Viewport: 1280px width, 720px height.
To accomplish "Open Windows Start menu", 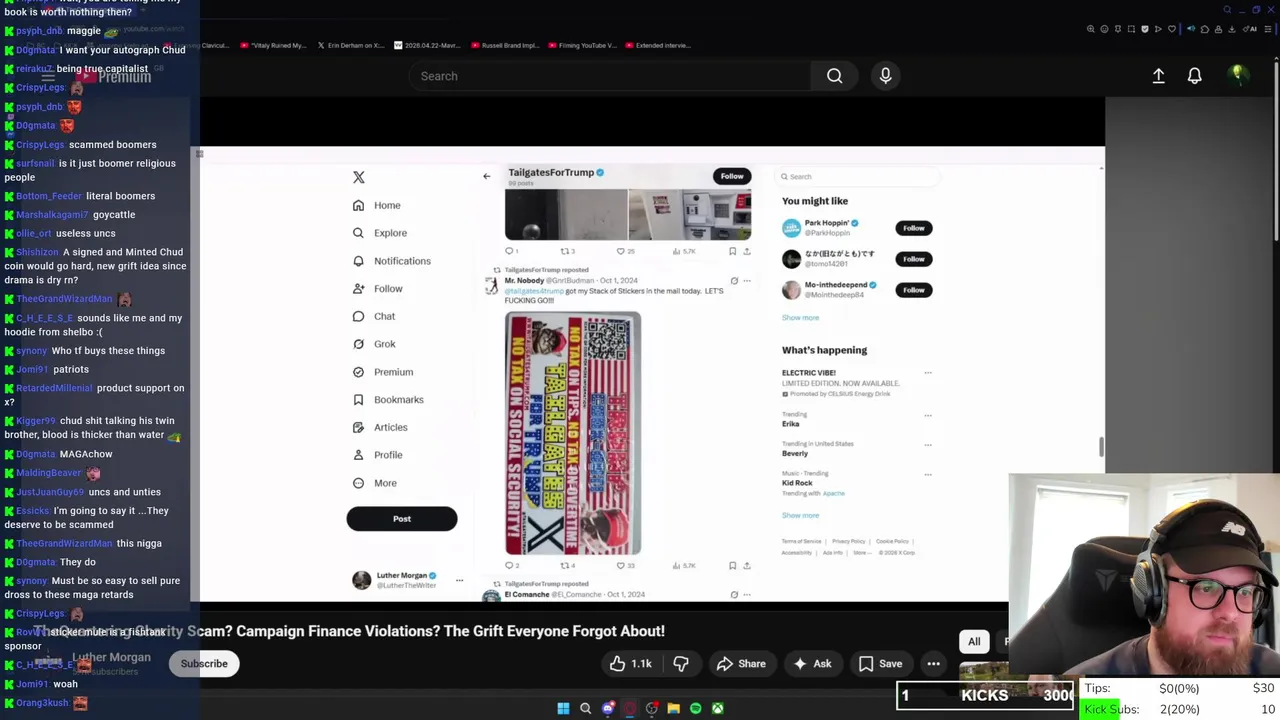I will tap(563, 708).
